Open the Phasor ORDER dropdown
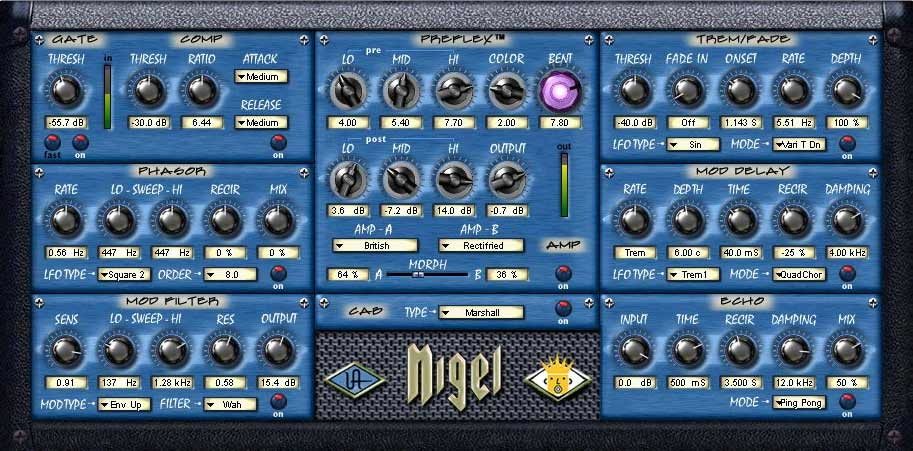This screenshot has height=451, width=913. 230,275
